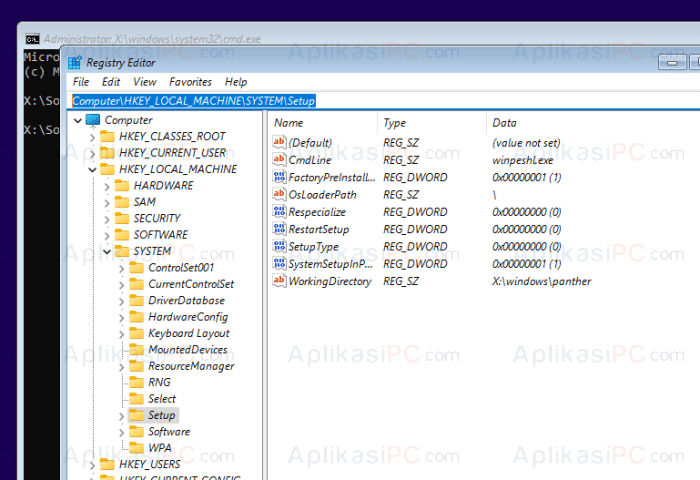Click the DWORD icon of SystemSetupInProgress value

[x=279, y=263]
